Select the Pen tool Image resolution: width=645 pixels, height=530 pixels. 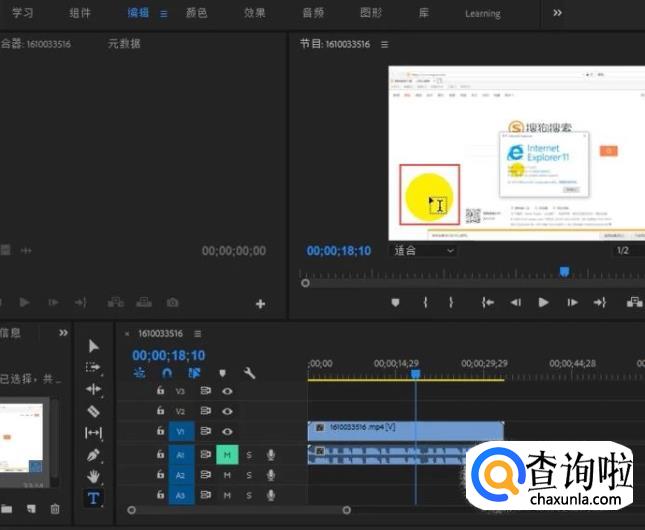coord(94,455)
